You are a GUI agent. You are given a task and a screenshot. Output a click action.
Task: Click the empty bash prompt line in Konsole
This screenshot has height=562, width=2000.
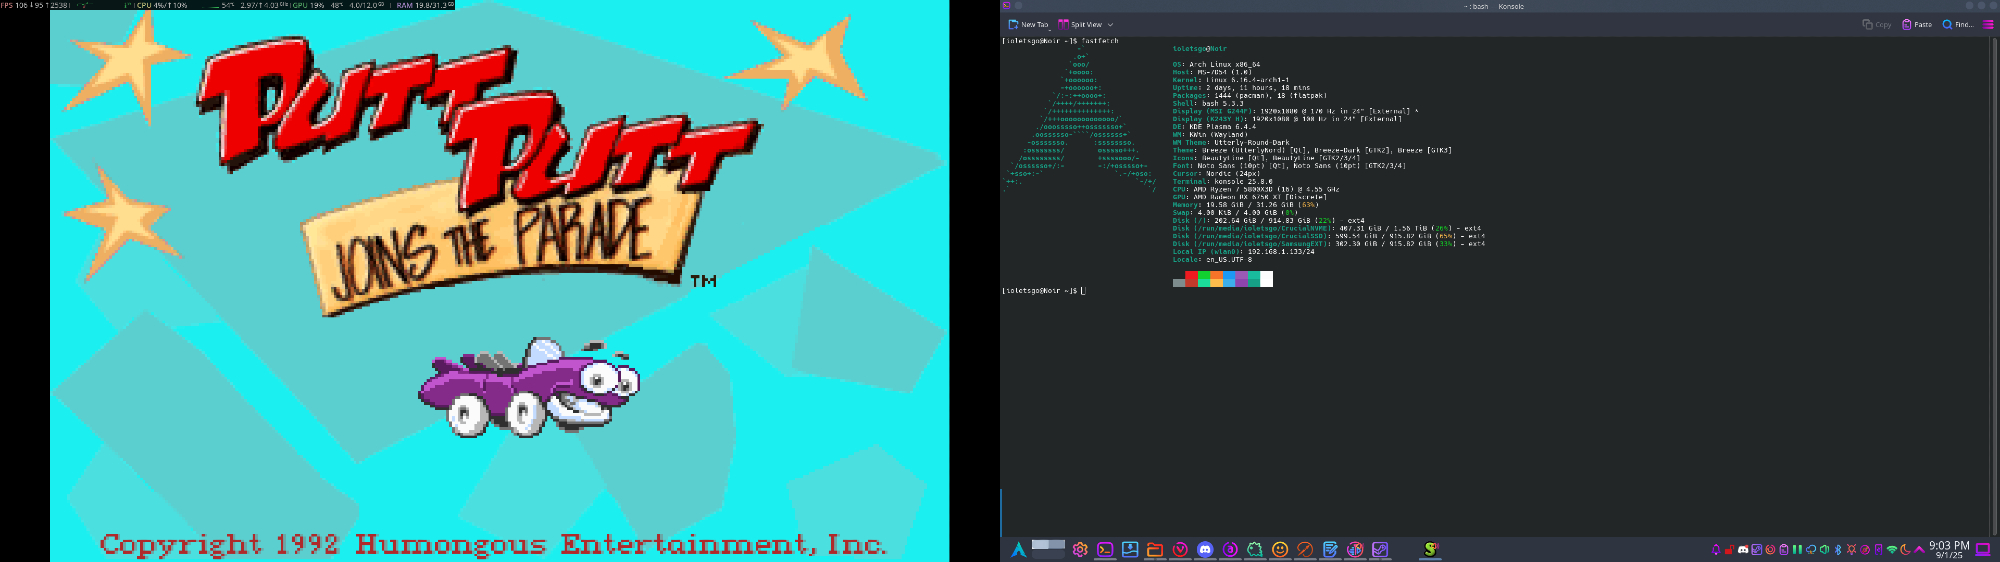(x=1044, y=291)
